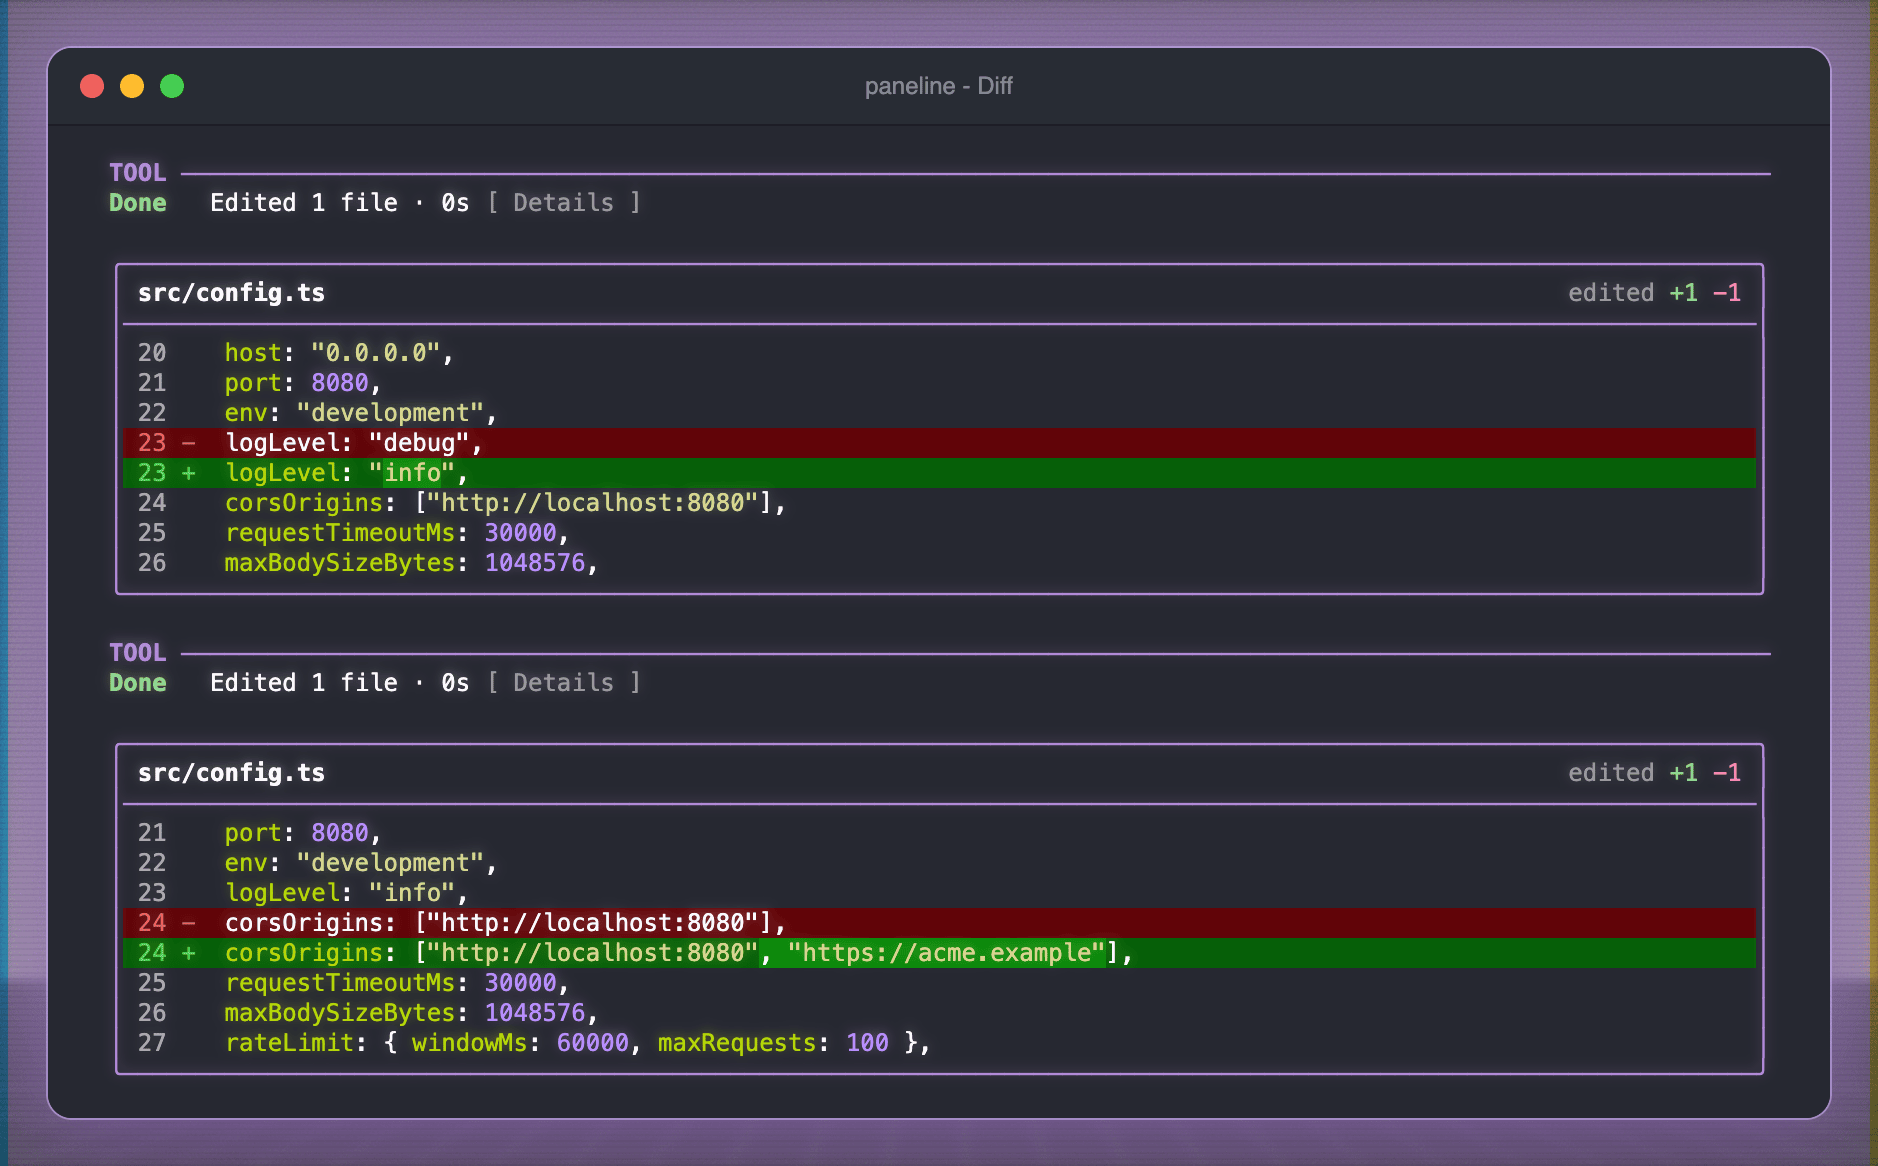1878x1166 pixels.
Task: Click the removed corsOrigins line 24
Action: point(939,923)
